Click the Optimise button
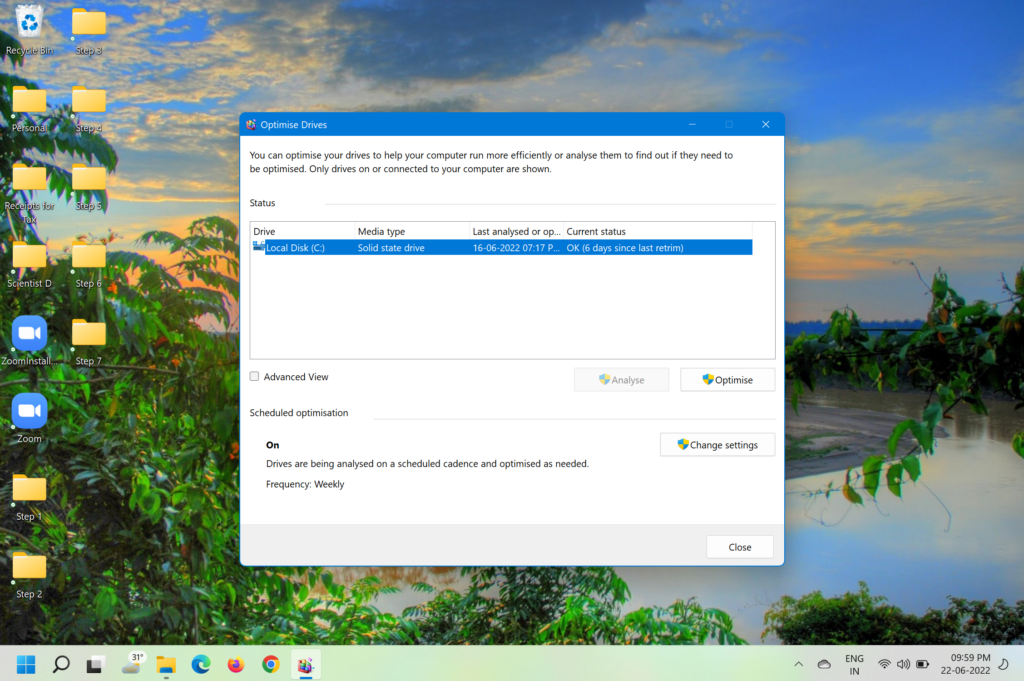The height and width of the screenshot is (681, 1024). [x=728, y=379]
